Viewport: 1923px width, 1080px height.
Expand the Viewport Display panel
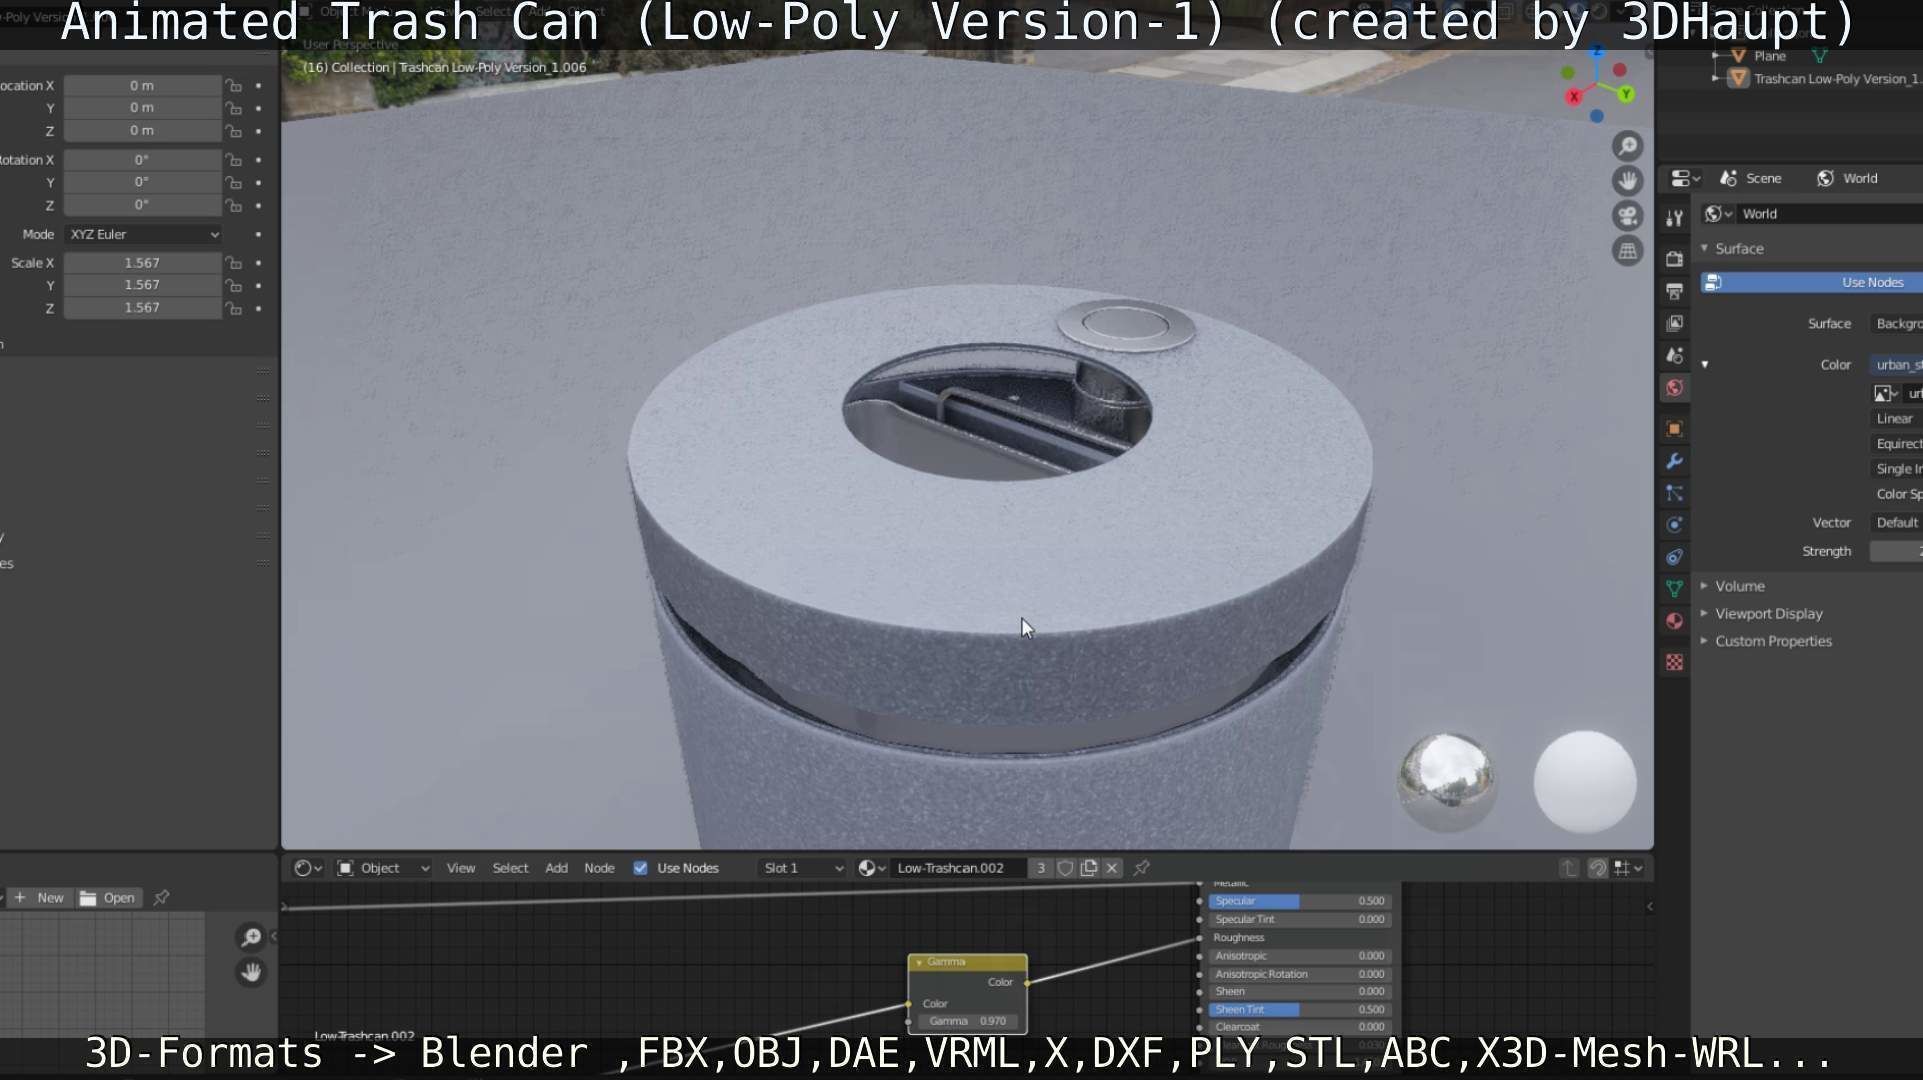point(1705,613)
